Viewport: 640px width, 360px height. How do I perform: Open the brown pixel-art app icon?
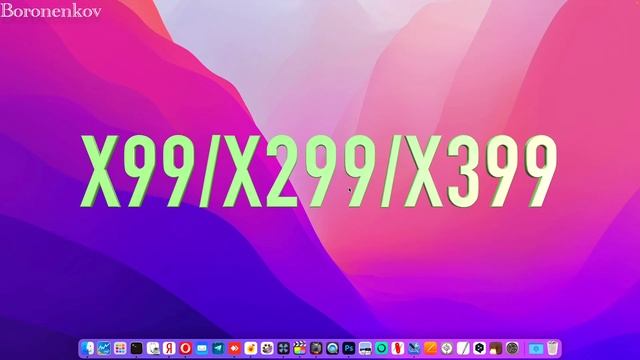pos(496,348)
